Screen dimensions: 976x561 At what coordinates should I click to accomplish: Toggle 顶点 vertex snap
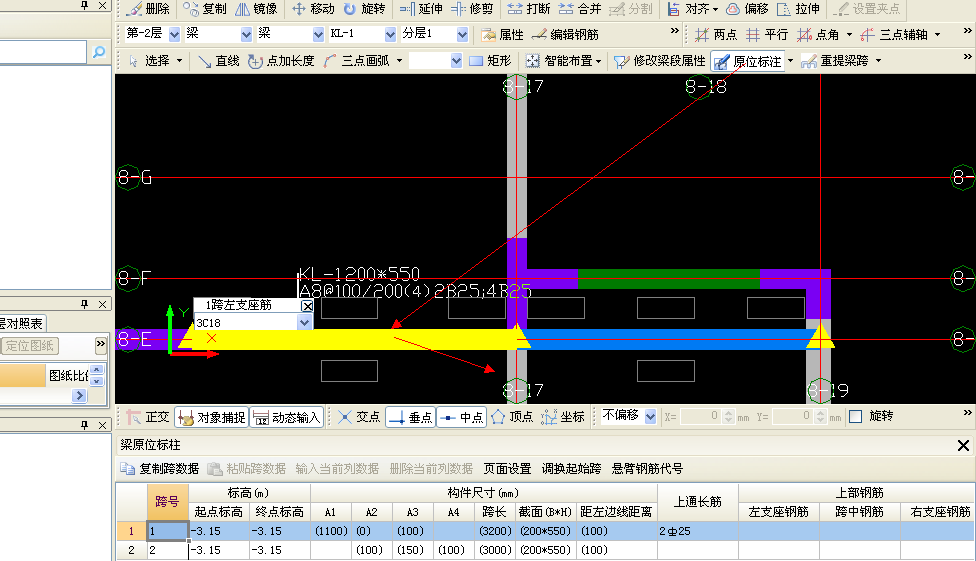512,417
